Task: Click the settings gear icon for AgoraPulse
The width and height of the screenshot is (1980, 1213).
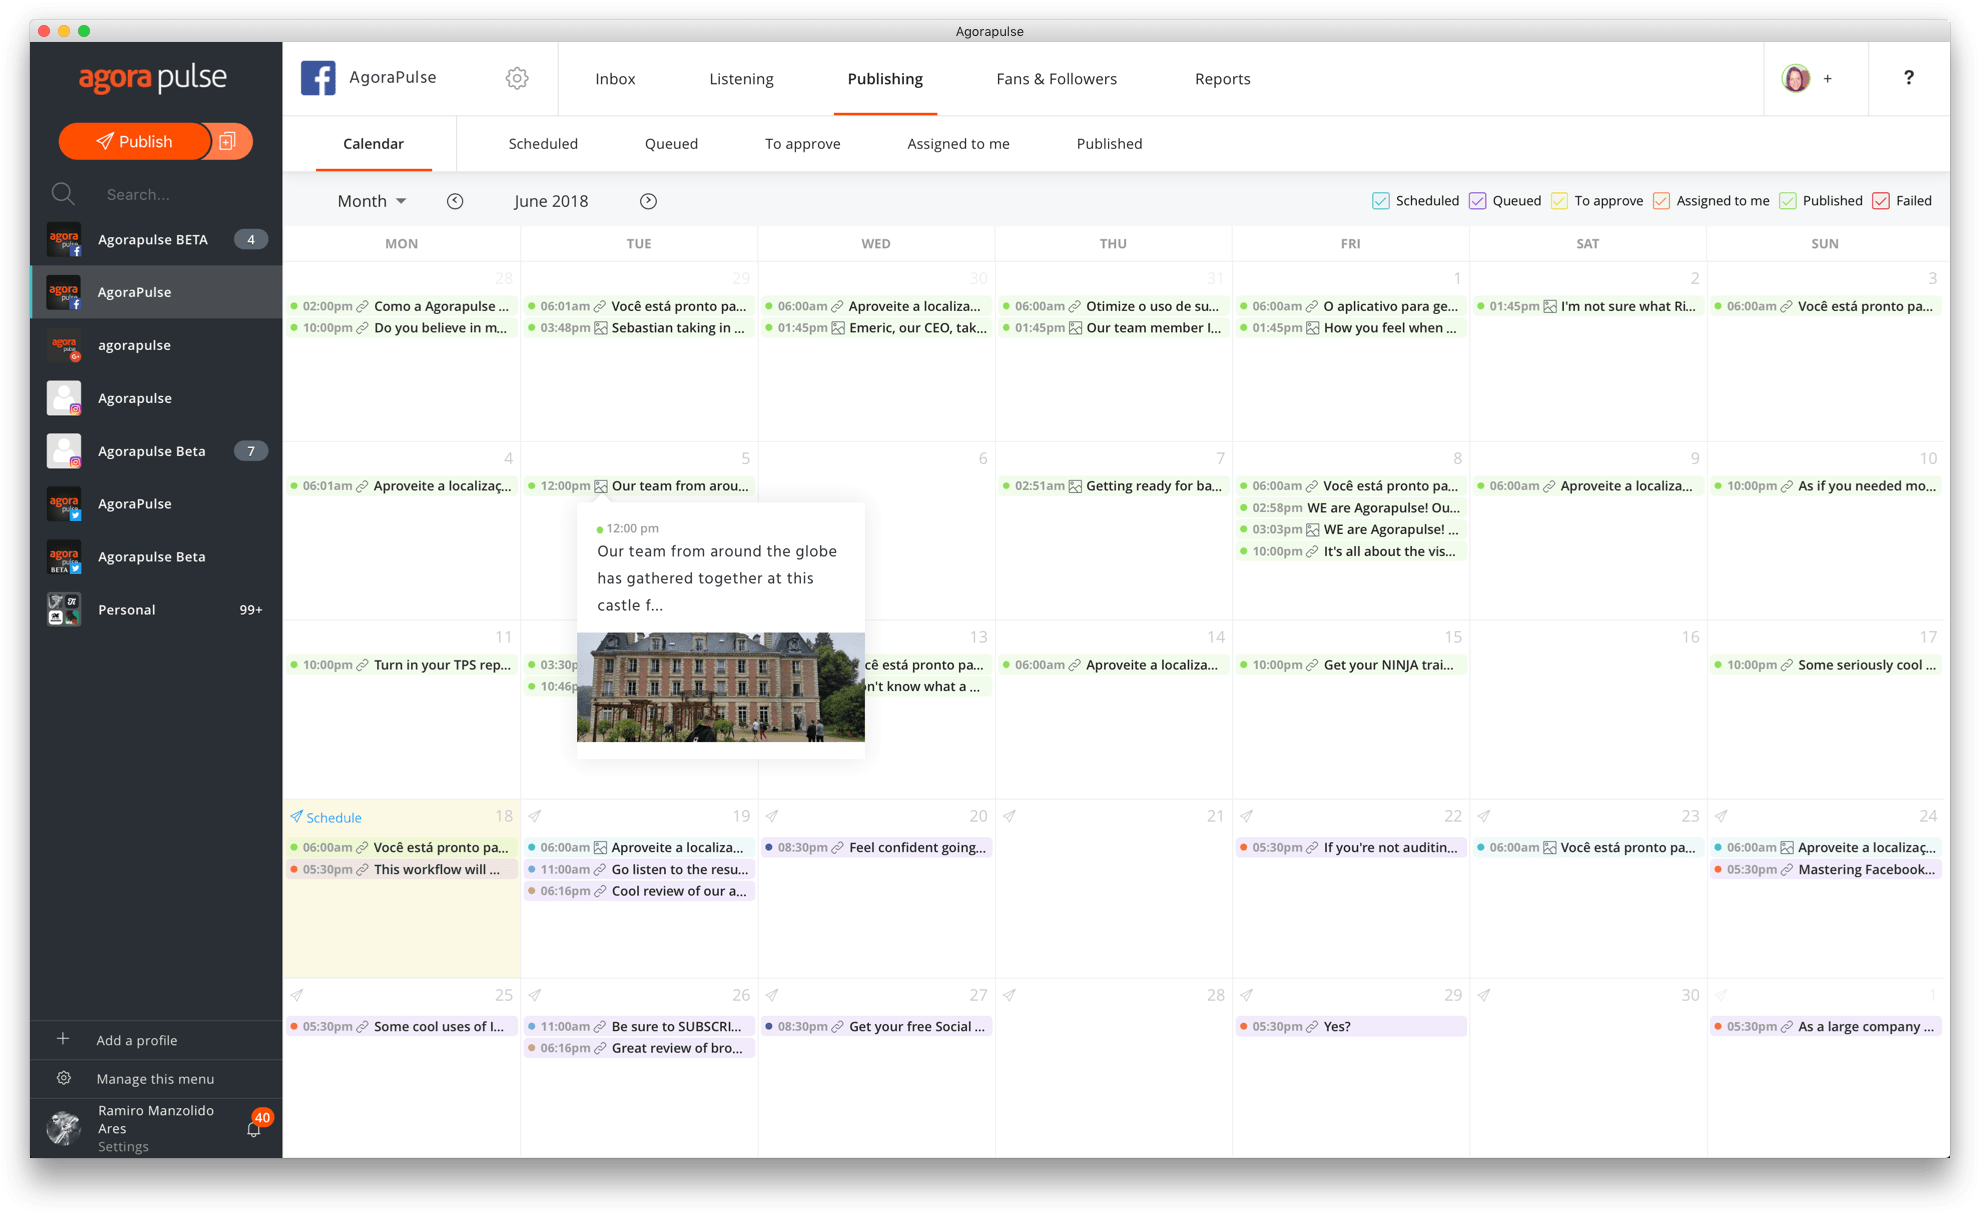Action: 516,78
